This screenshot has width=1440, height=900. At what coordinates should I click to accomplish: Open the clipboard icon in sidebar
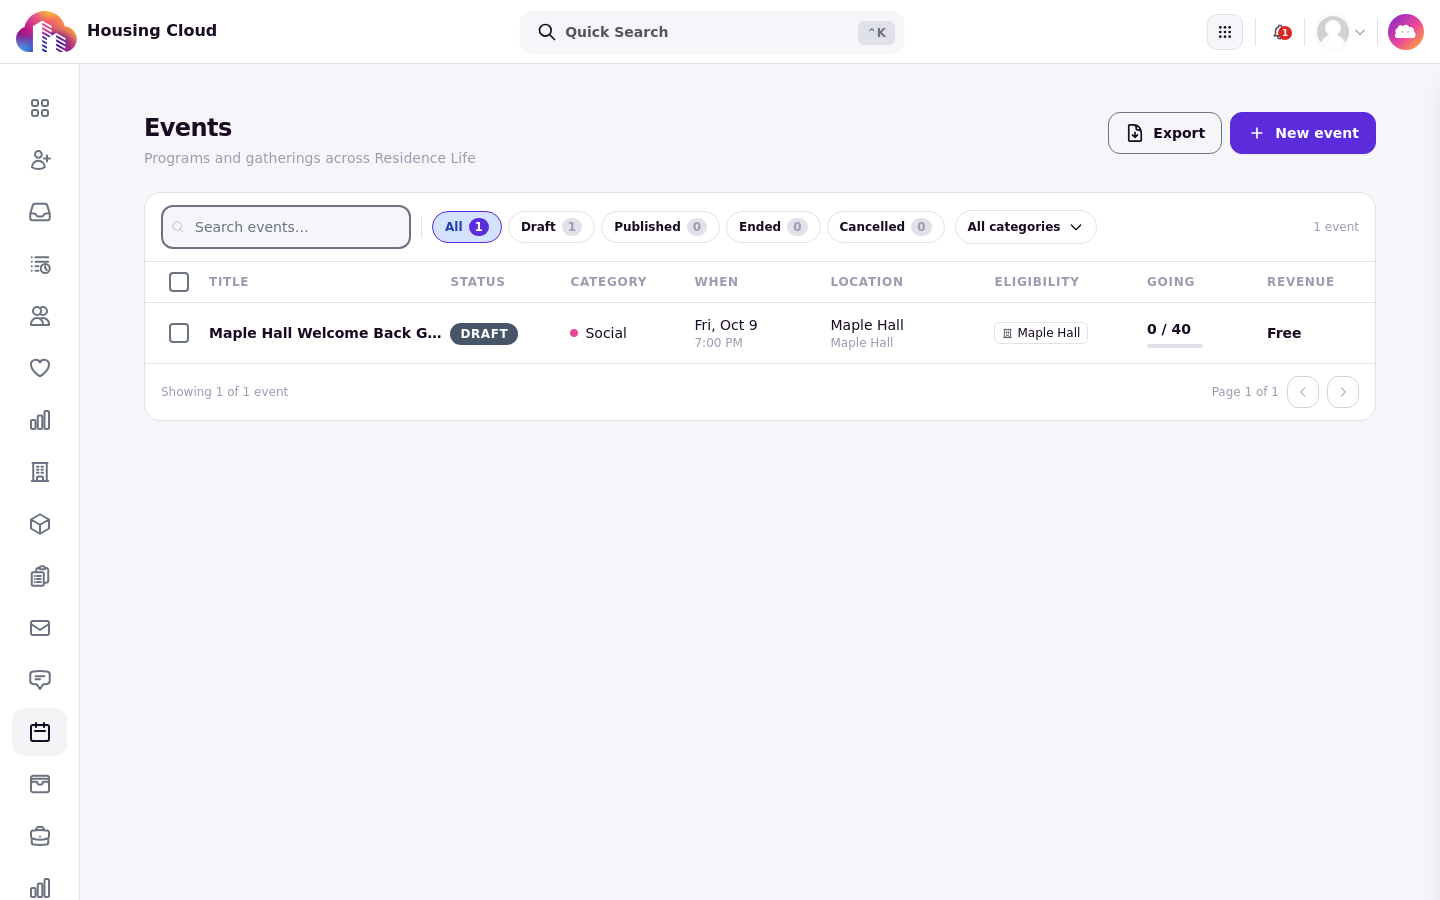[40, 576]
